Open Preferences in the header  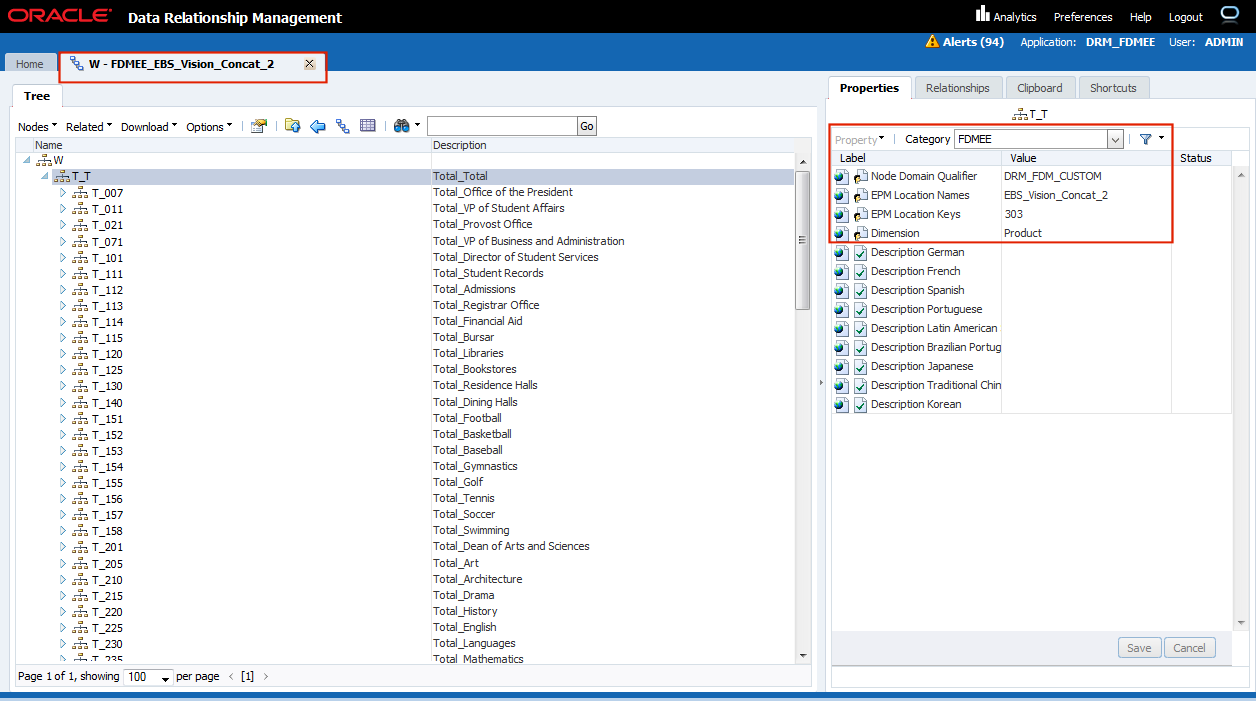(x=1083, y=17)
